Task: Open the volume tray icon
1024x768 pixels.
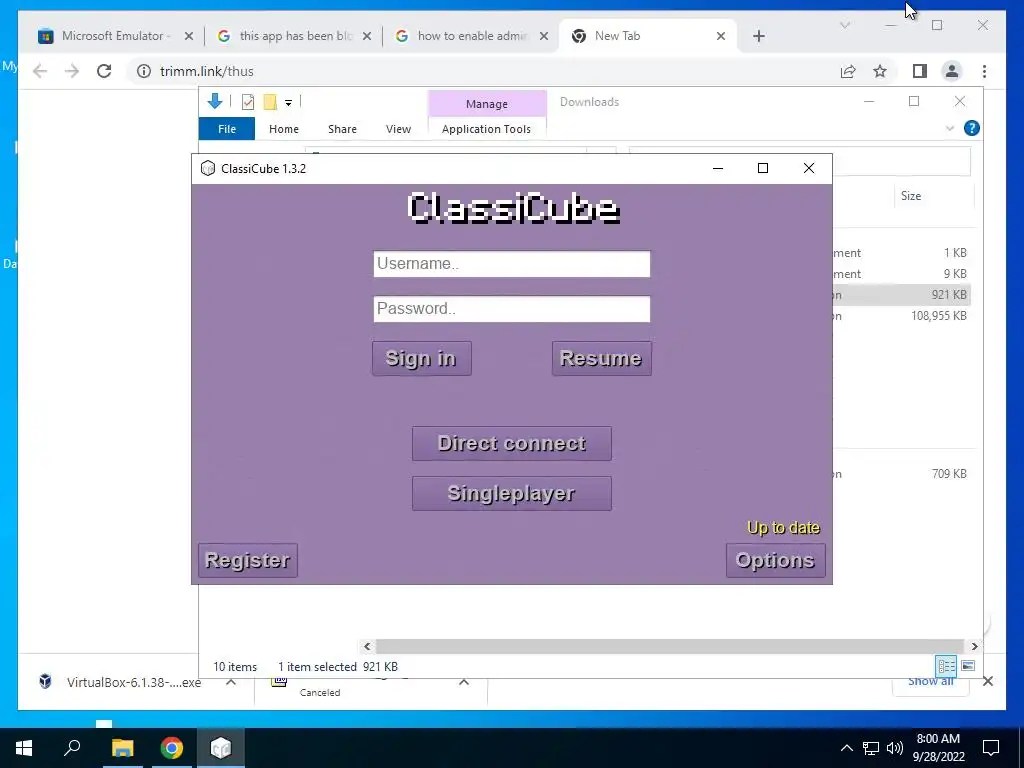Action: point(895,748)
